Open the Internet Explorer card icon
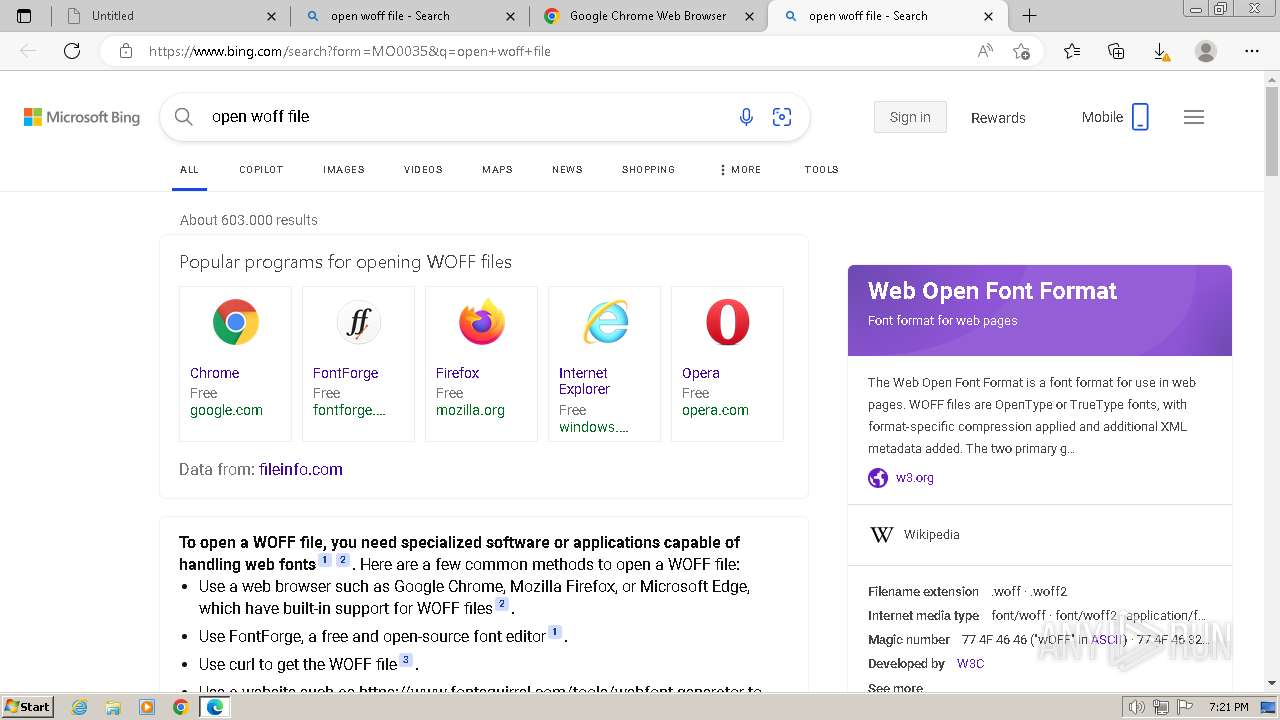The height and width of the screenshot is (720, 1280). pos(605,322)
